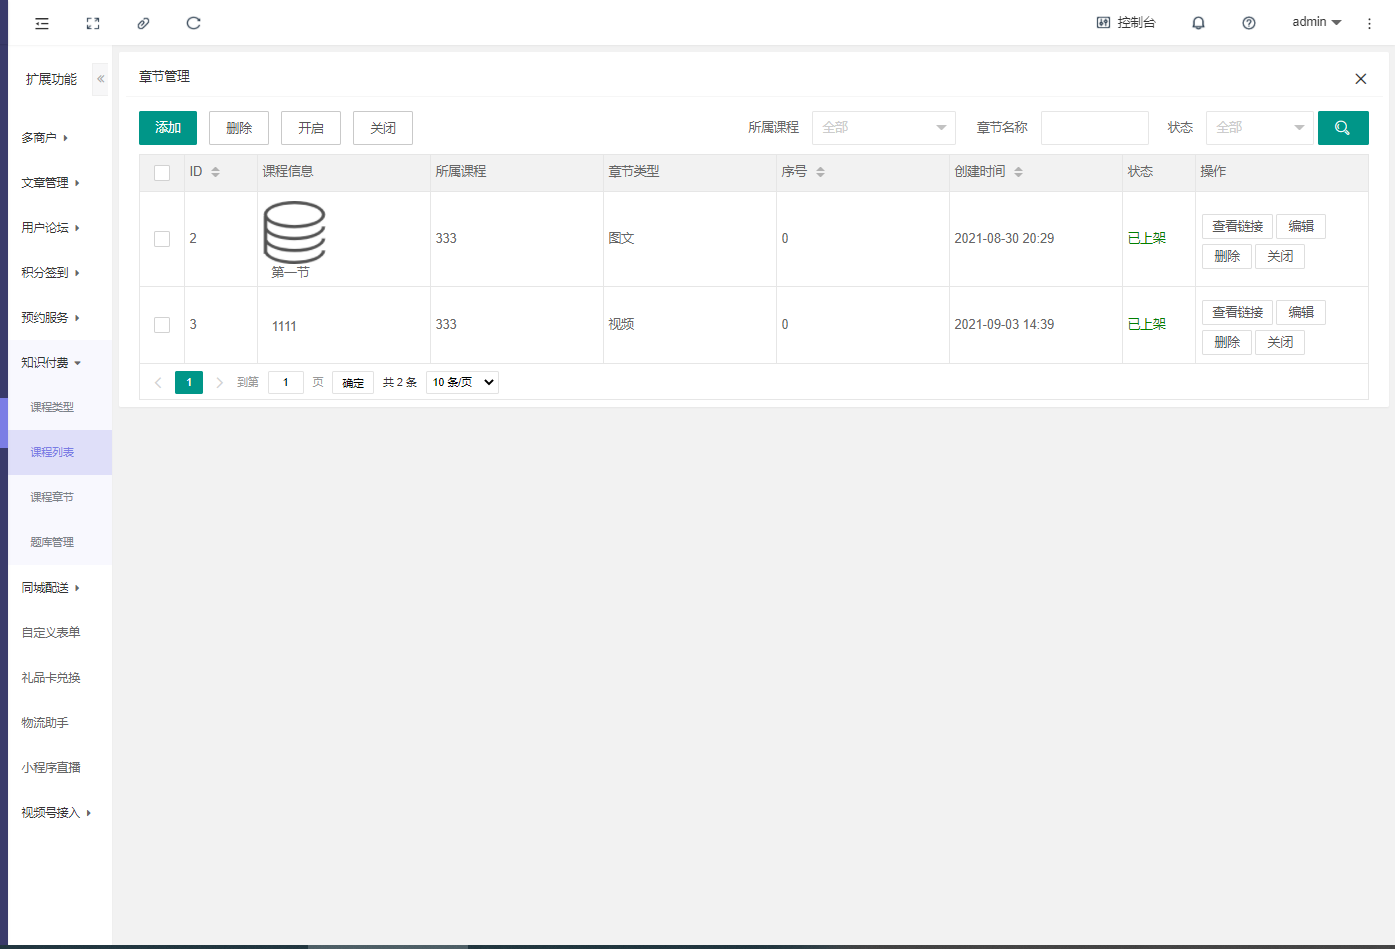Click the sidebar menu collapse icon
The image size is (1395, 949).
42,23
